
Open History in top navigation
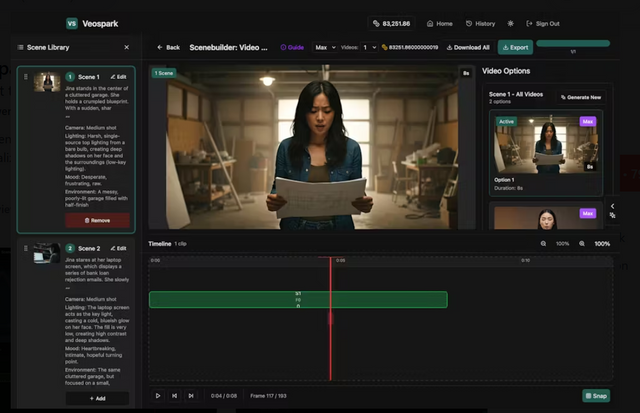point(480,24)
